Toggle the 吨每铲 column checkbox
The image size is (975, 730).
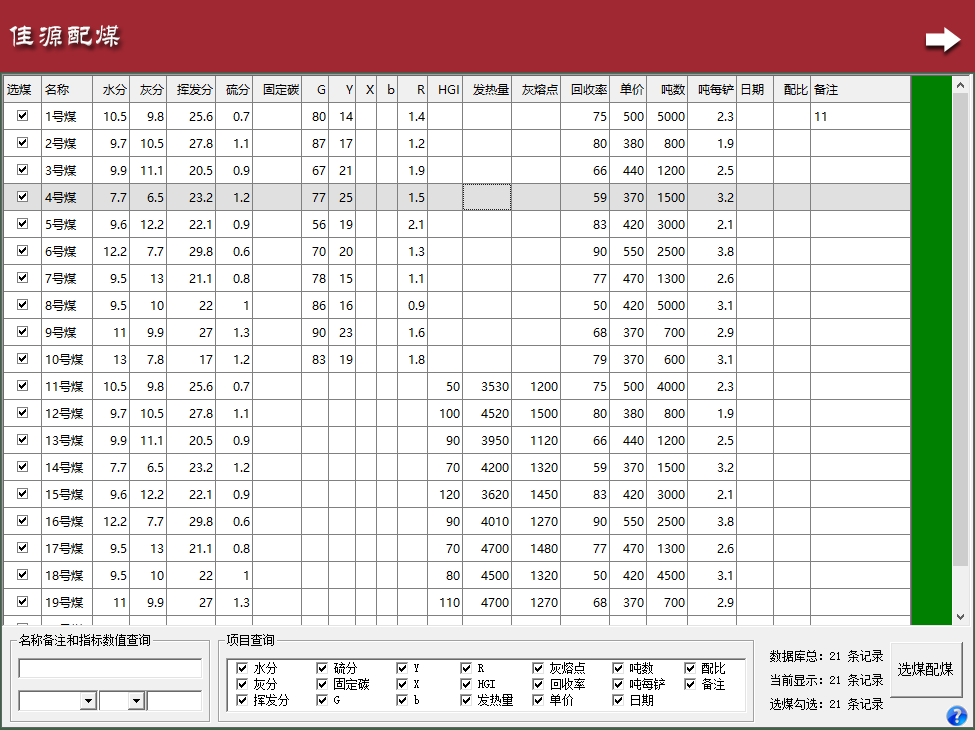click(617, 685)
